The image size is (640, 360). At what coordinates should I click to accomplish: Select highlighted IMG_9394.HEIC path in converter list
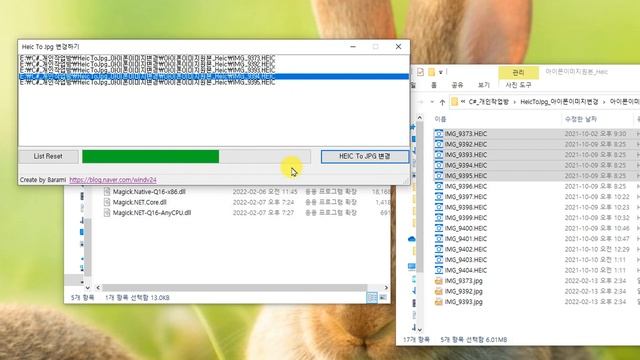click(213, 76)
